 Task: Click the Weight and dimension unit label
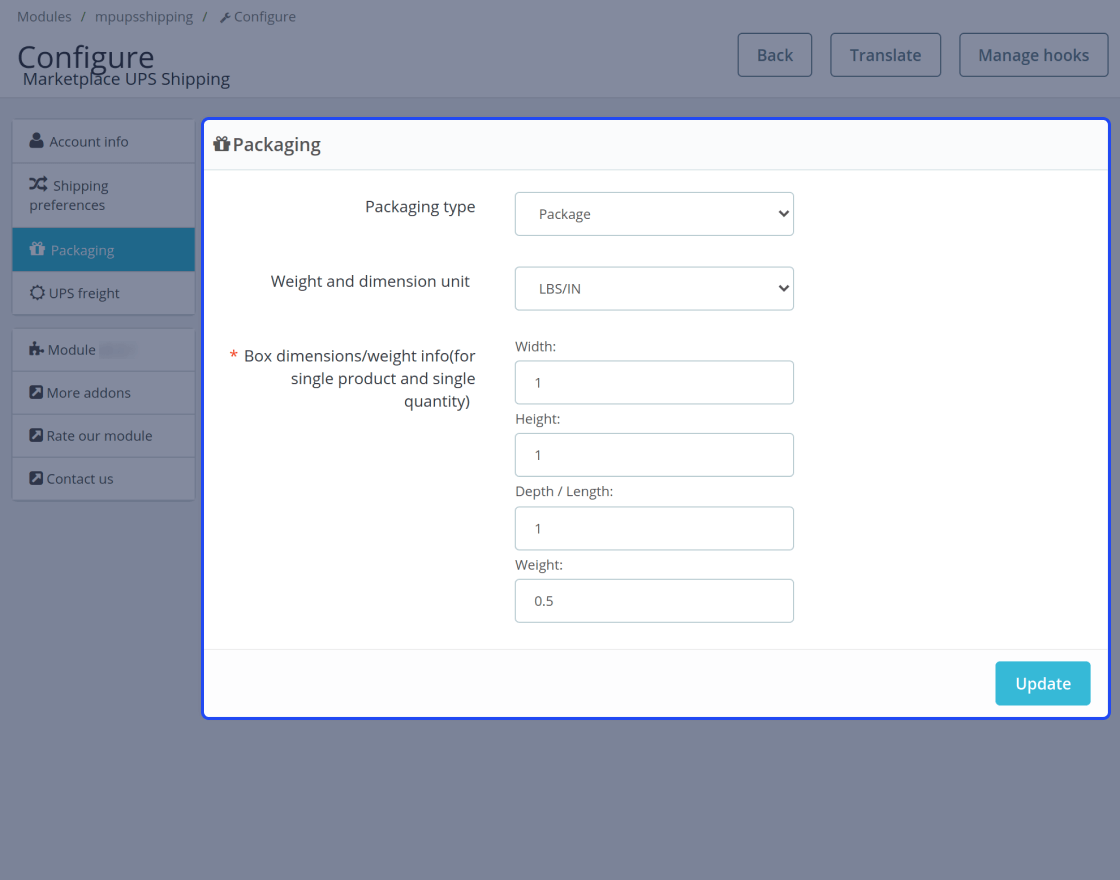point(370,281)
